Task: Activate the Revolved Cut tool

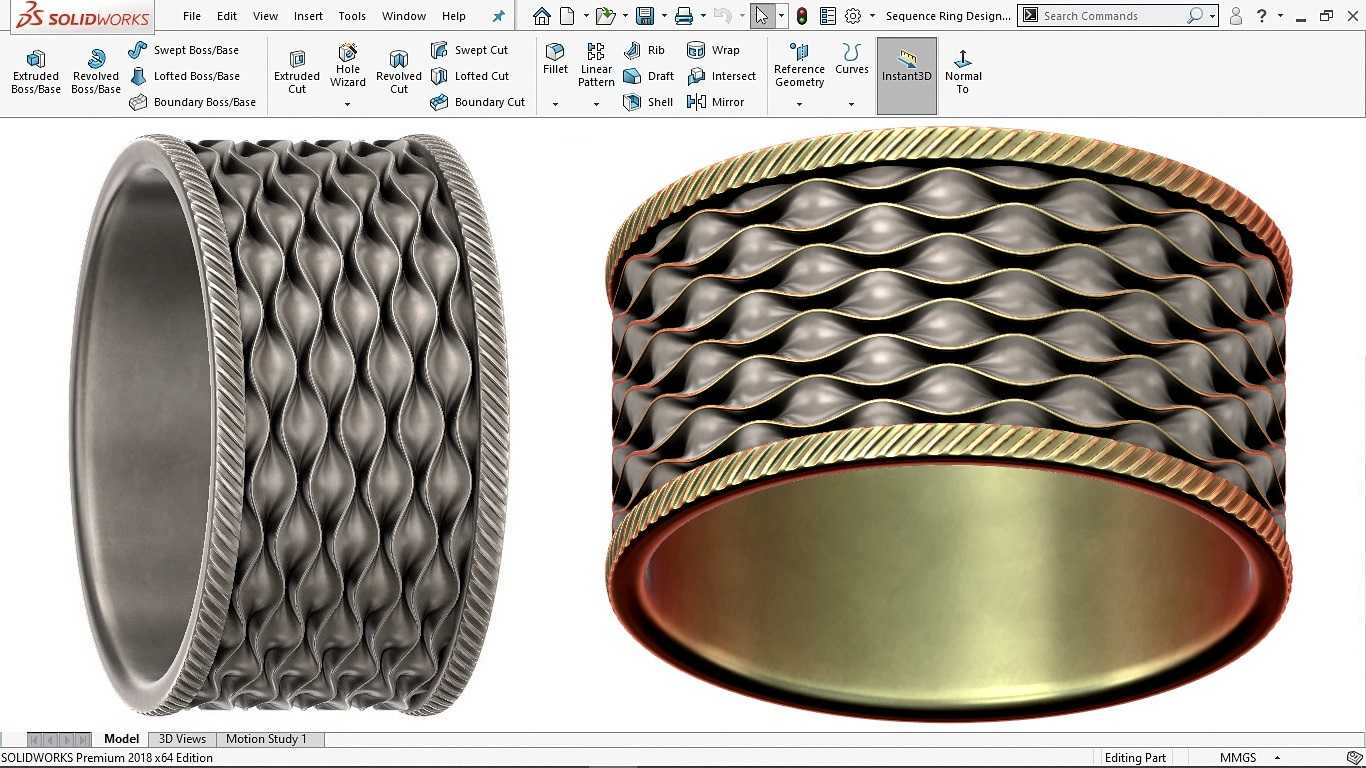Action: pyautogui.click(x=399, y=73)
